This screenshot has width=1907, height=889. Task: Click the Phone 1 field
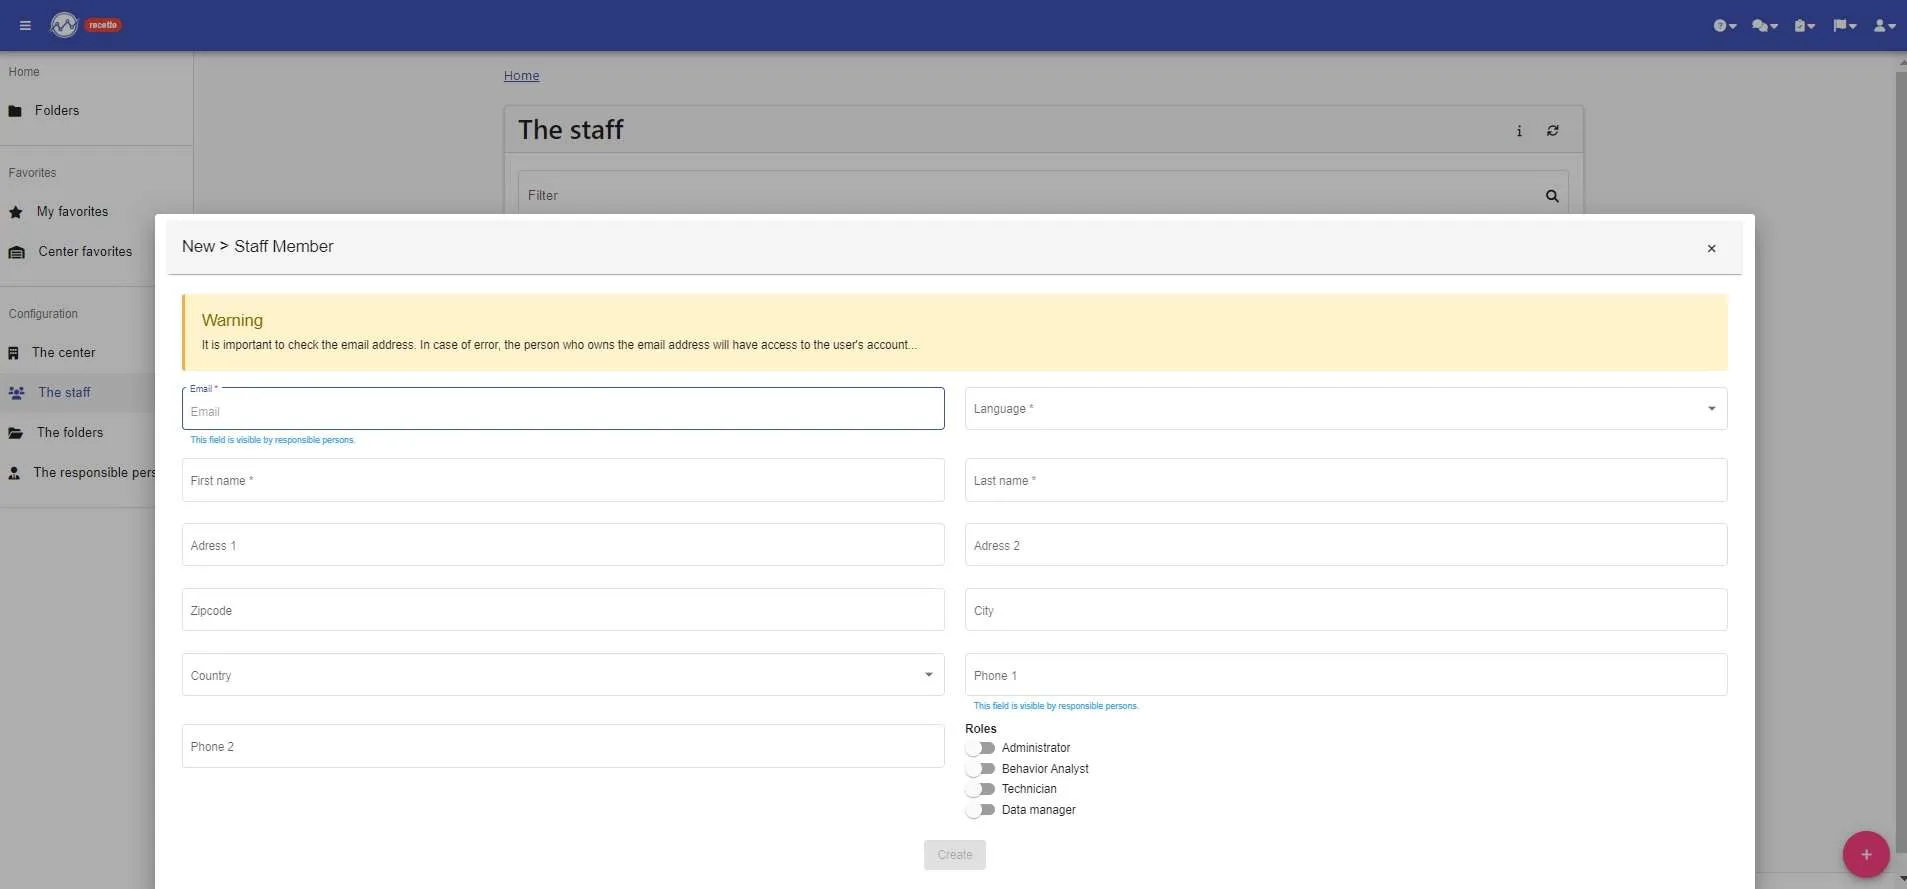(1345, 675)
